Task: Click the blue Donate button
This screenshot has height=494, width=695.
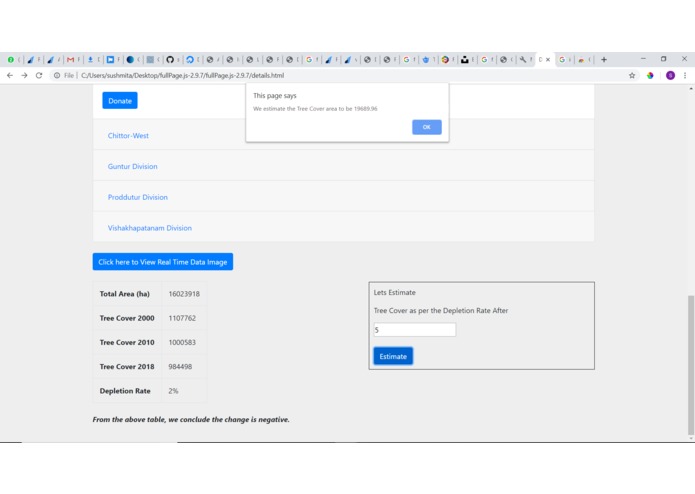Action: pos(120,101)
